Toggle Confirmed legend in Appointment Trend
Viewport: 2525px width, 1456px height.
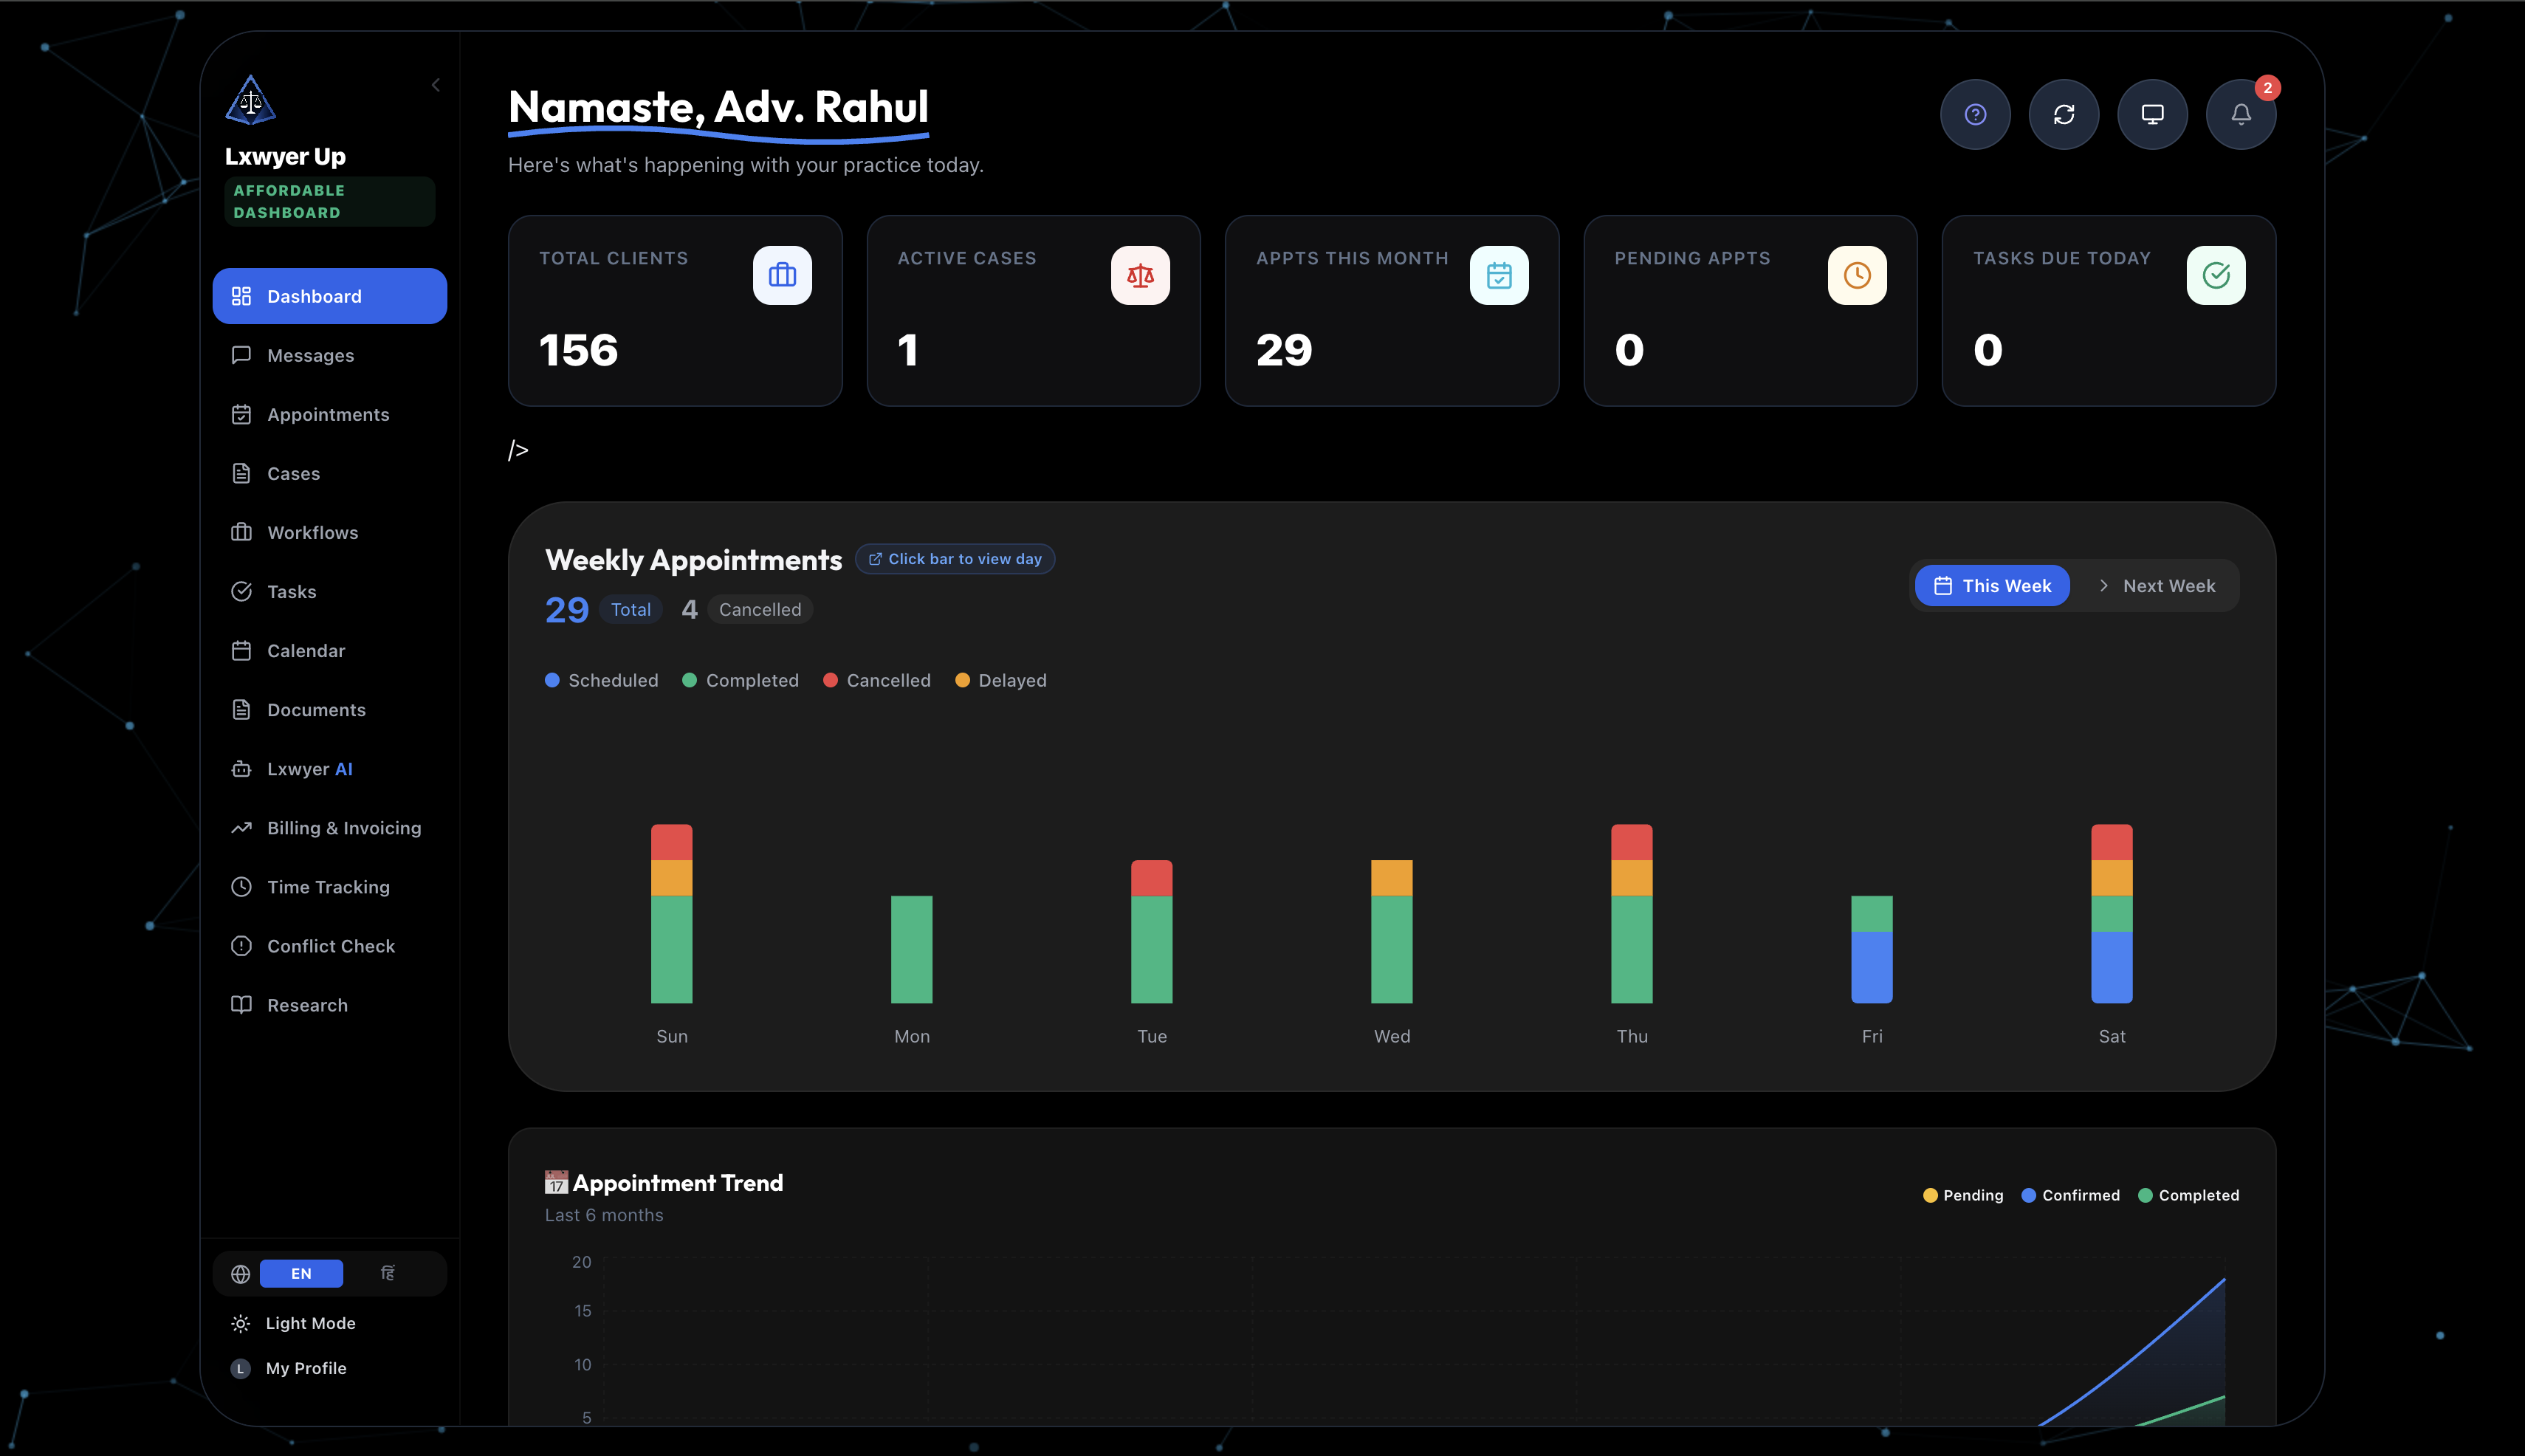(x=2070, y=1196)
